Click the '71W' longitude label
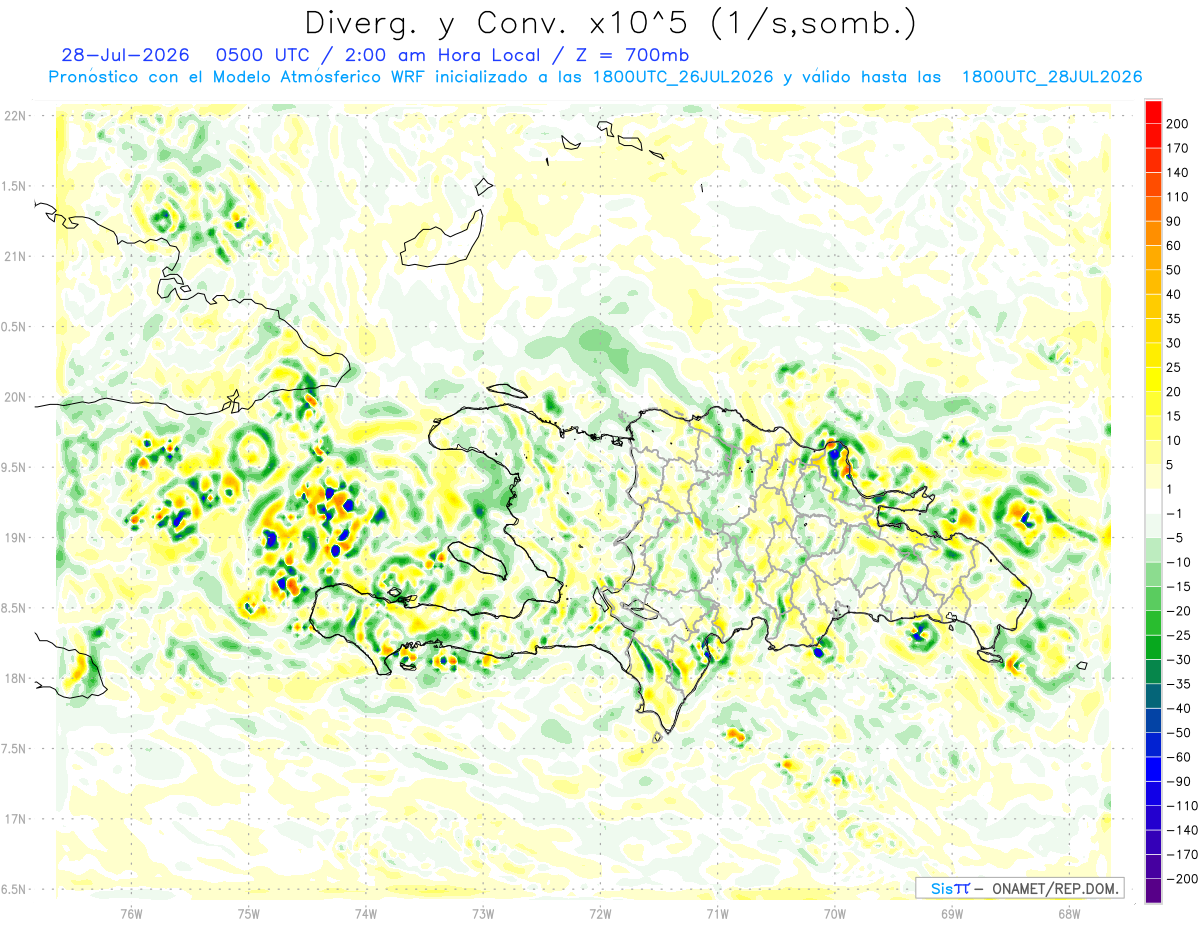The image size is (1200, 927). coord(717,913)
